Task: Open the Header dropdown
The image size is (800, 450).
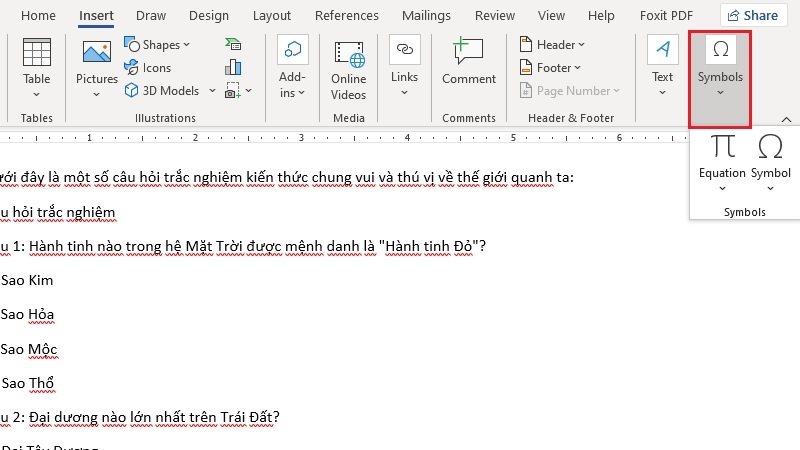Action: 552,45
